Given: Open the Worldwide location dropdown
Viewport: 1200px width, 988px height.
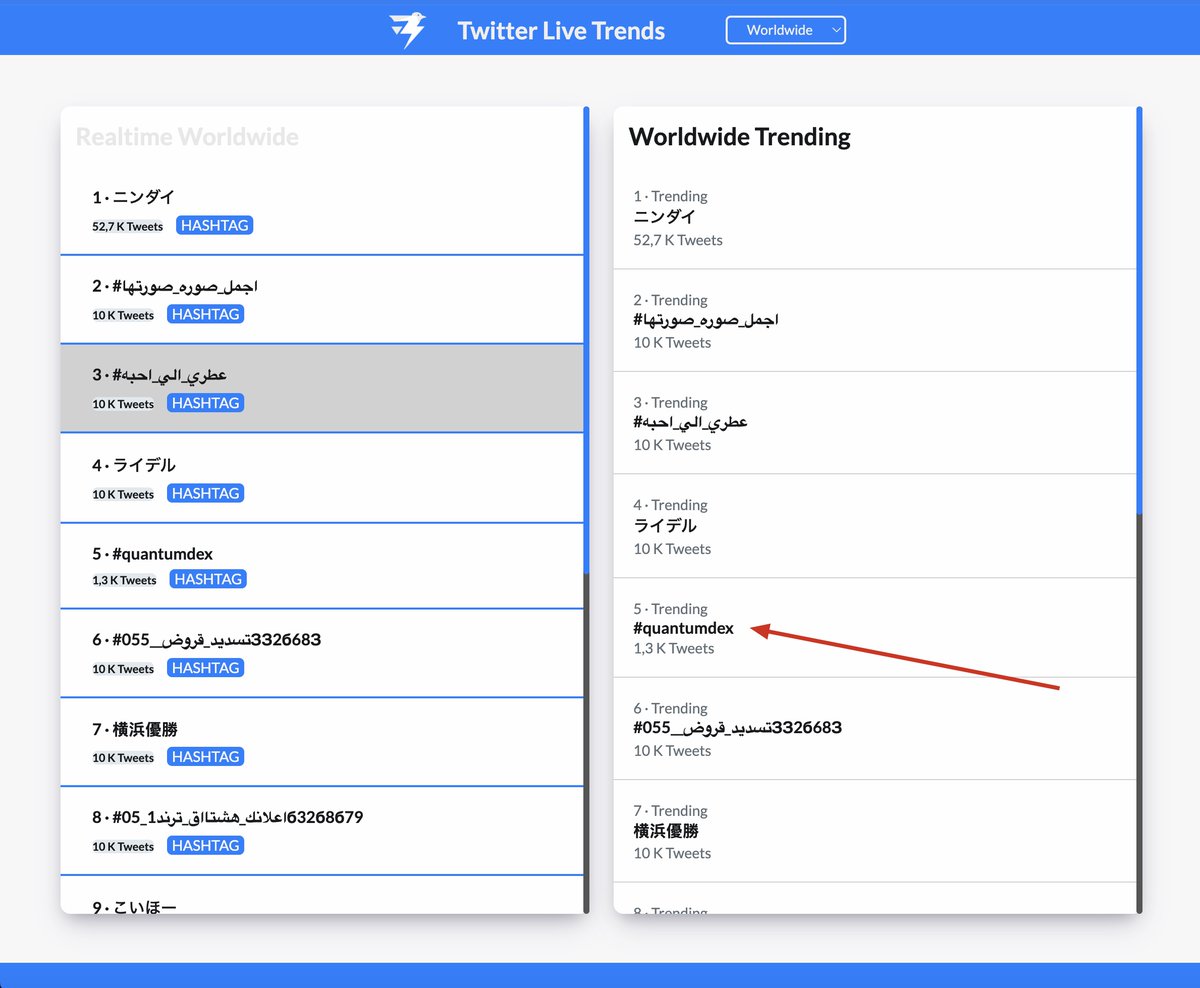Looking at the screenshot, I should (x=786, y=30).
